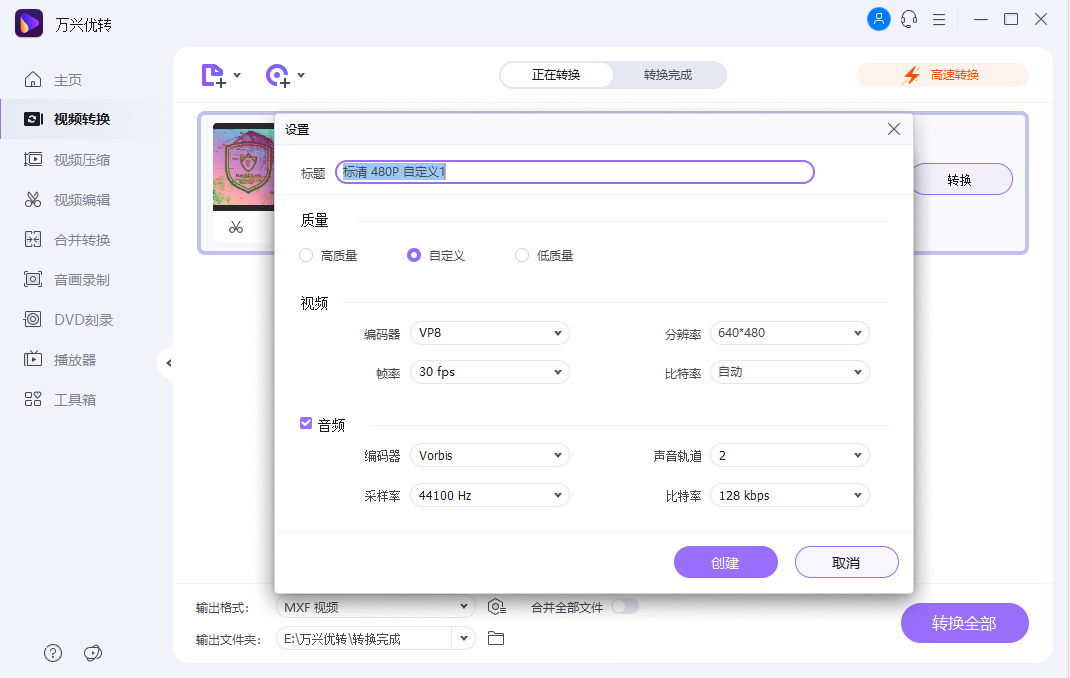Click the user account icon
1070x678 pixels.
pyautogui.click(x=878, y=19)
